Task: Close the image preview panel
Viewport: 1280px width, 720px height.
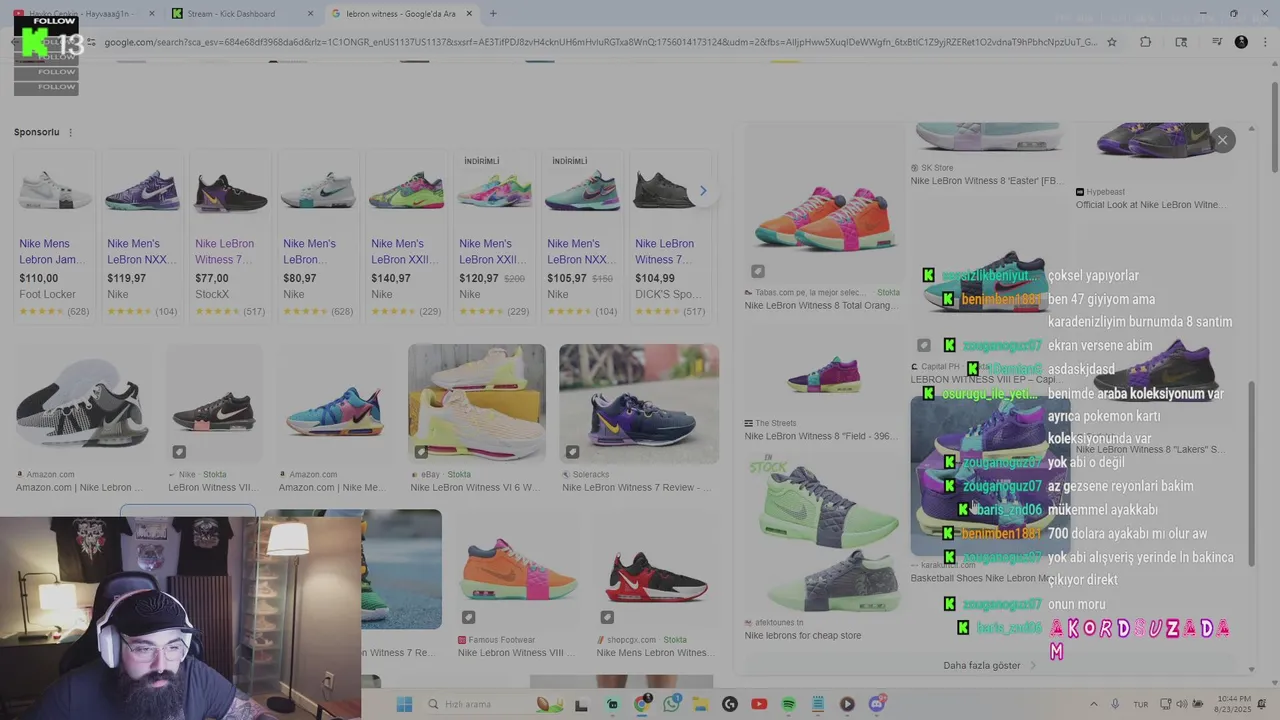Action: click(x=1222, y=140)
